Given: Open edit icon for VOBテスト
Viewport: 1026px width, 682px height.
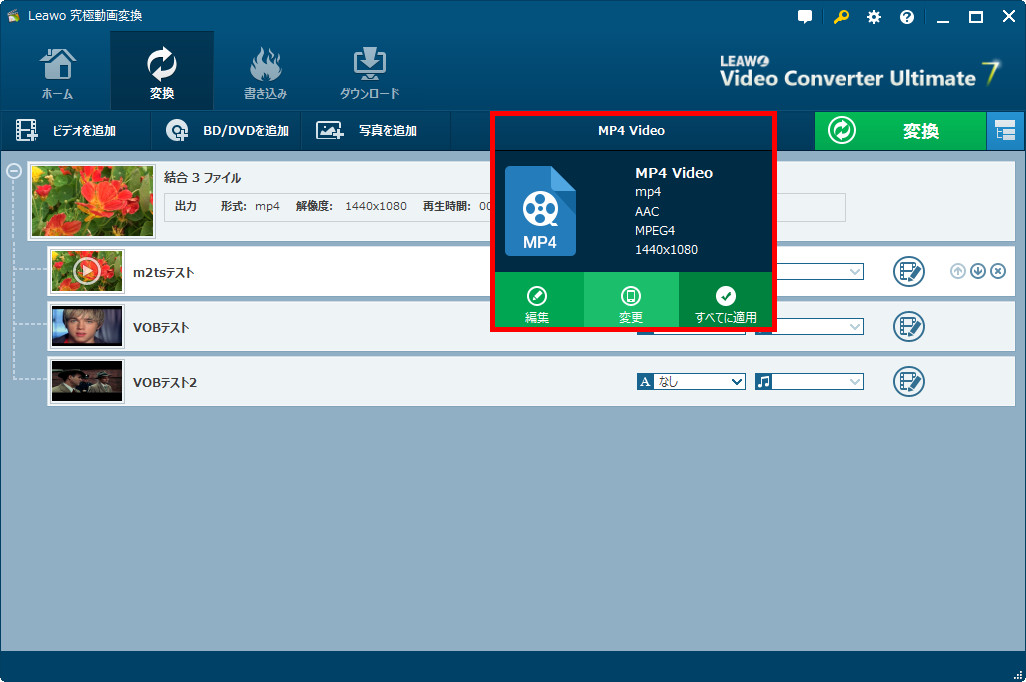Looking at the screenshot, I should pyautogui.click(x=909, y=327).
